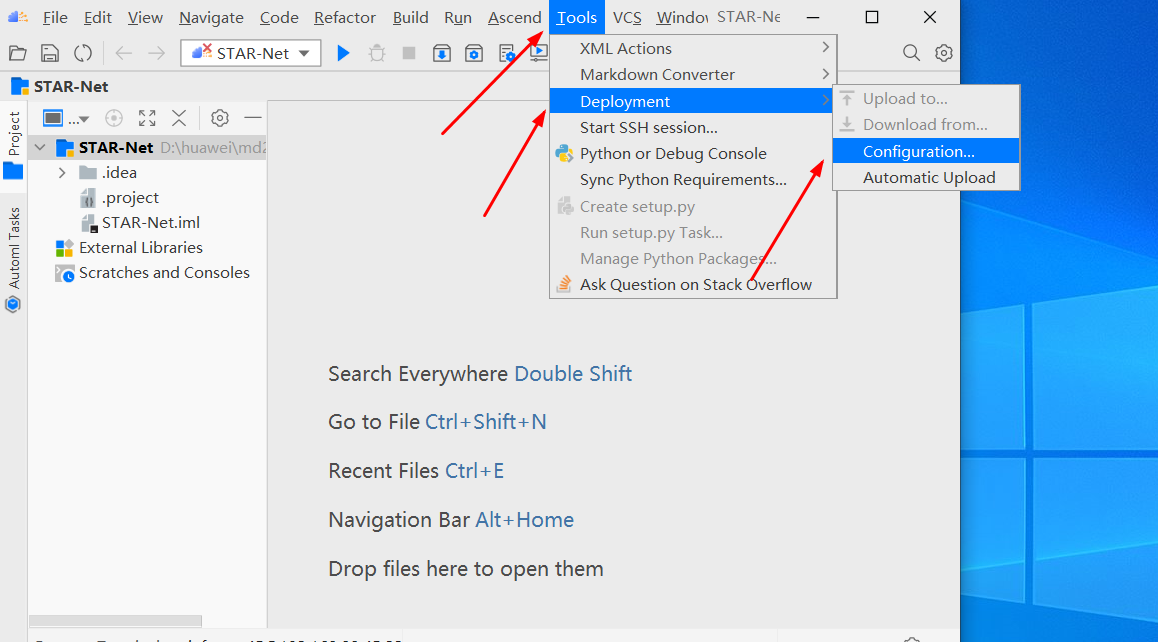This screenshot has width=1158, height=642.
Task: Hide the Project panel with minus icon
Action: pyautogui.click(x=253, y=118)
